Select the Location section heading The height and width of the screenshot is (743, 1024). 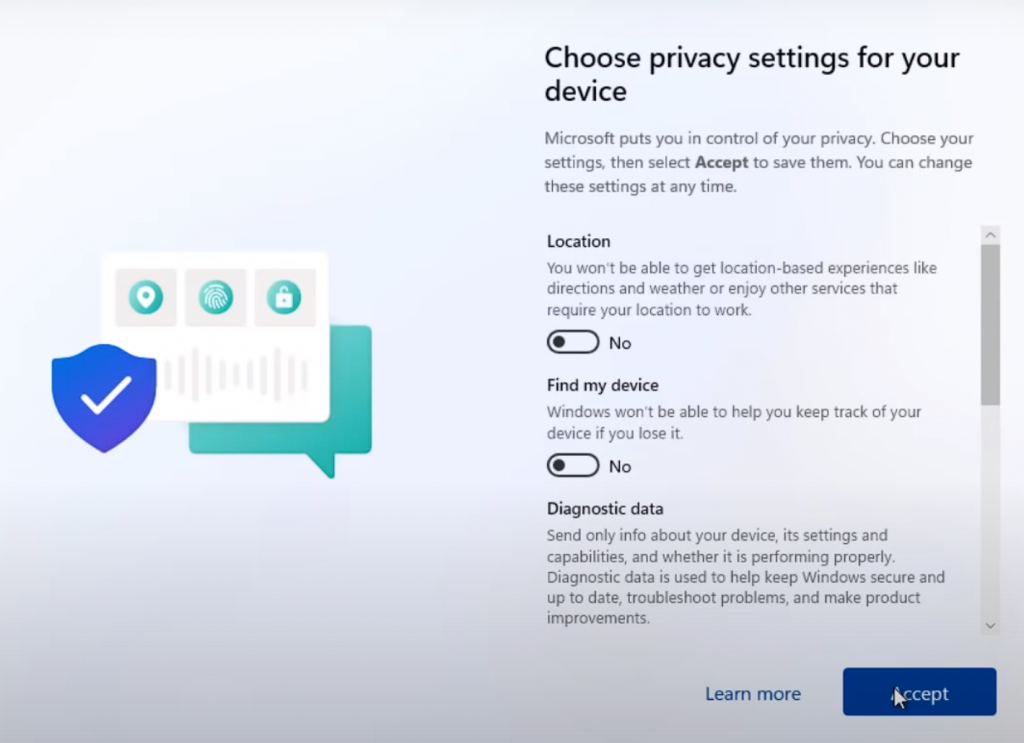pos(579,242)
